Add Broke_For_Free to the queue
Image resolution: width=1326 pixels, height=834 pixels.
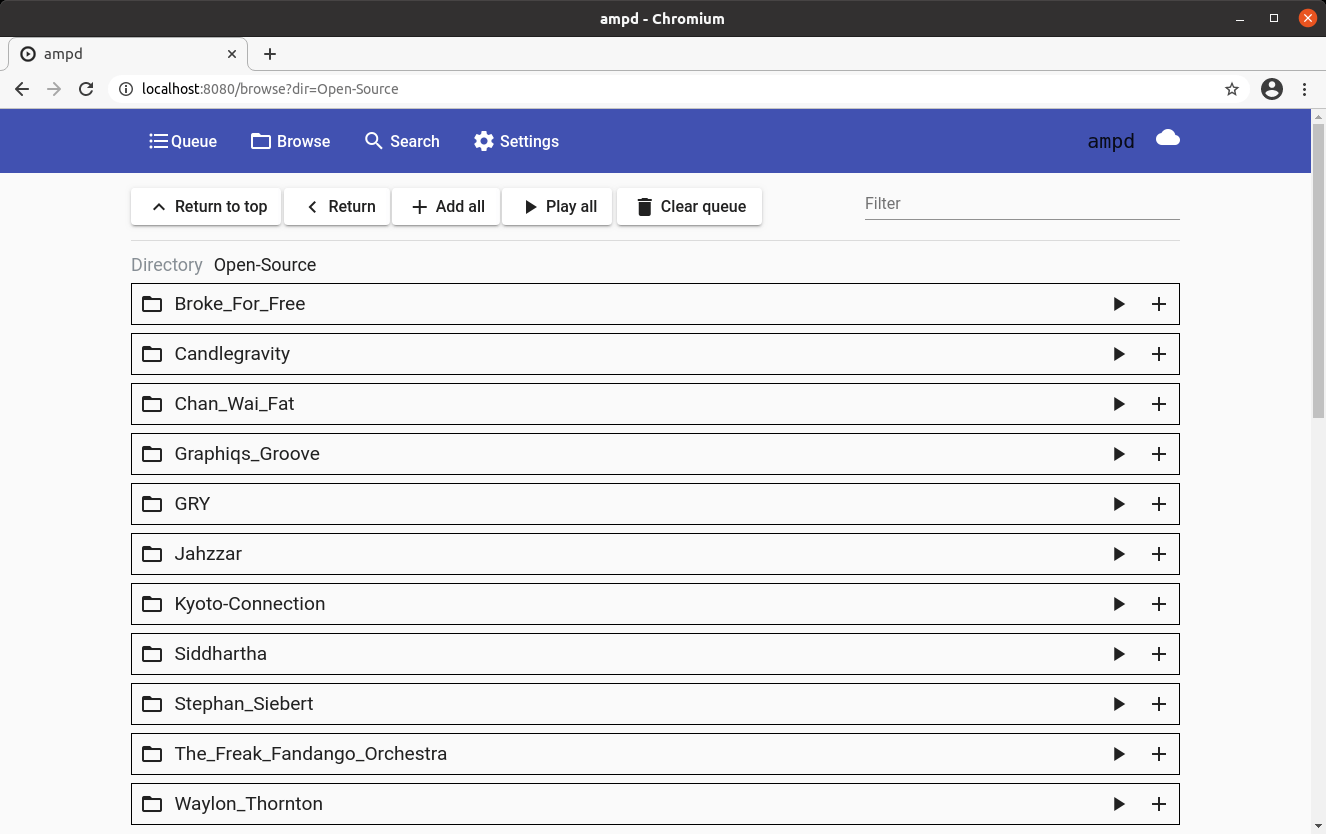pyautogui.click(x=1159, y=304)
